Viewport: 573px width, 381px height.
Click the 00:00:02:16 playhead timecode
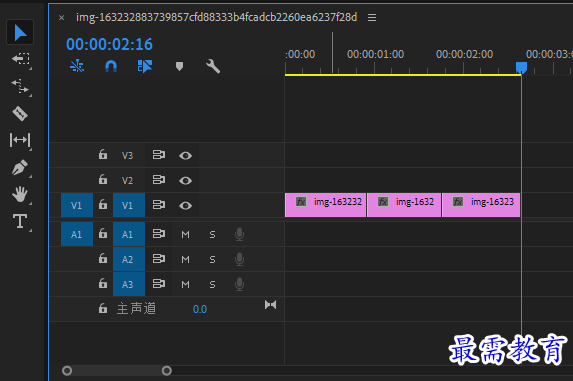click(109, 44)
